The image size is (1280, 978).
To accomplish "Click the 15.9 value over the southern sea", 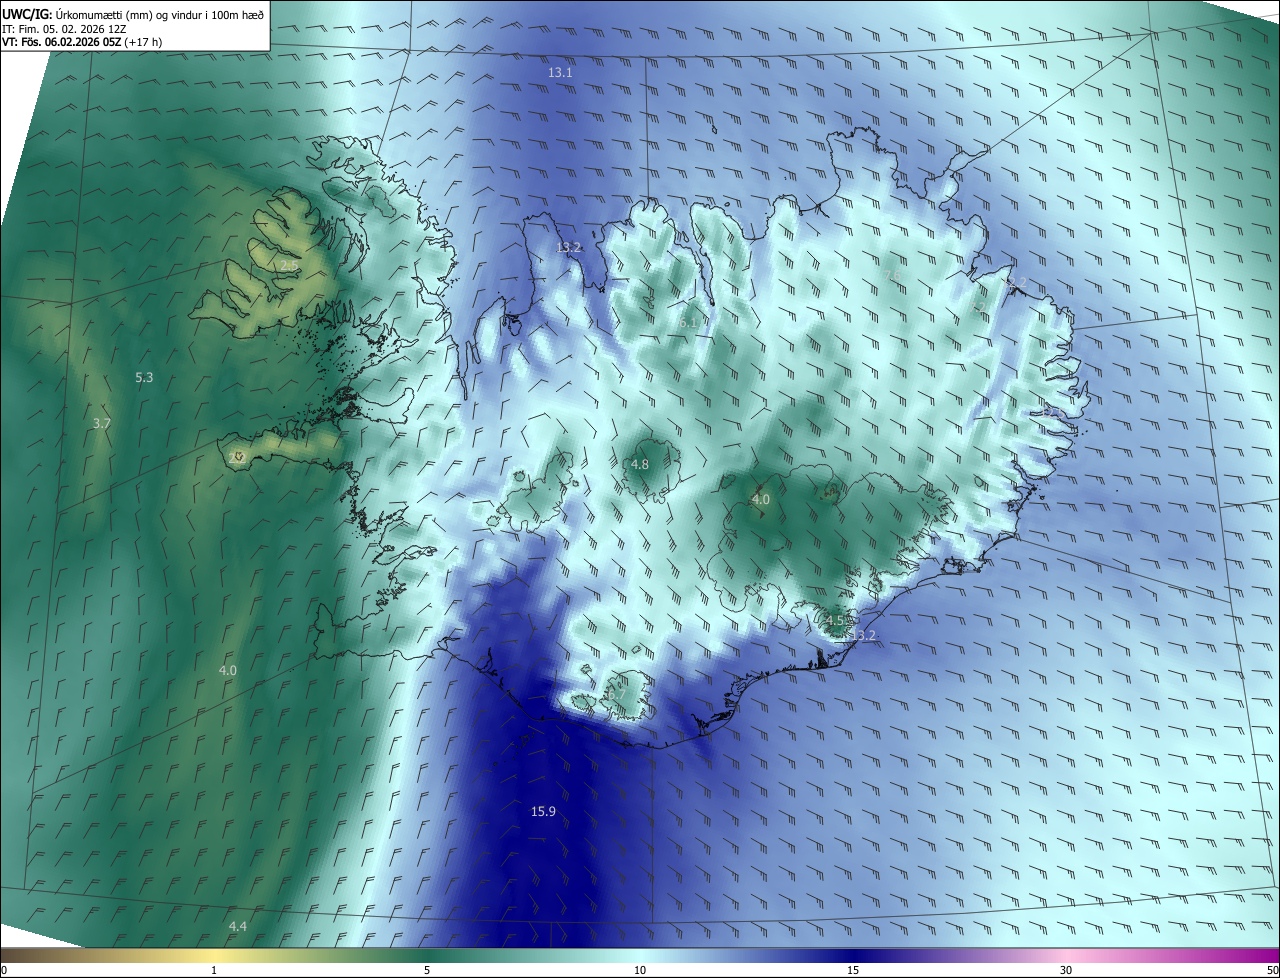I will click(543, 812).
